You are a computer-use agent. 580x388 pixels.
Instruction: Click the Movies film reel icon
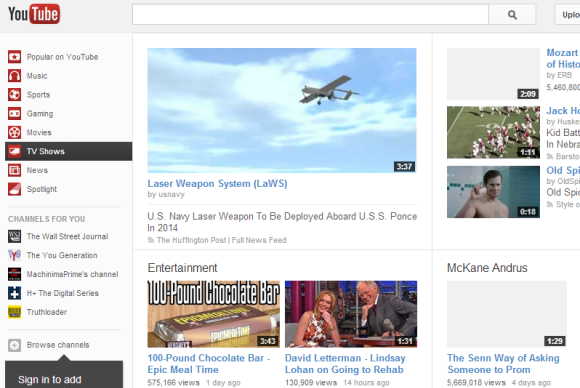coord(14,132)
